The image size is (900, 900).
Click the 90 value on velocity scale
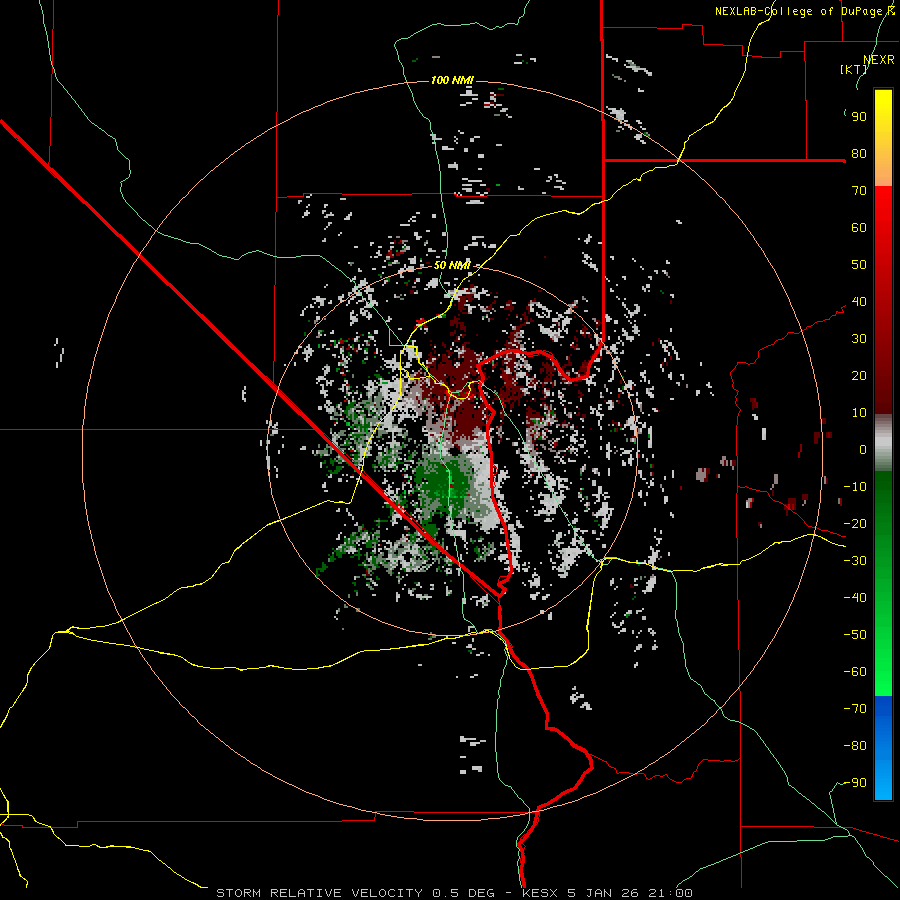[x=859, y=117]
